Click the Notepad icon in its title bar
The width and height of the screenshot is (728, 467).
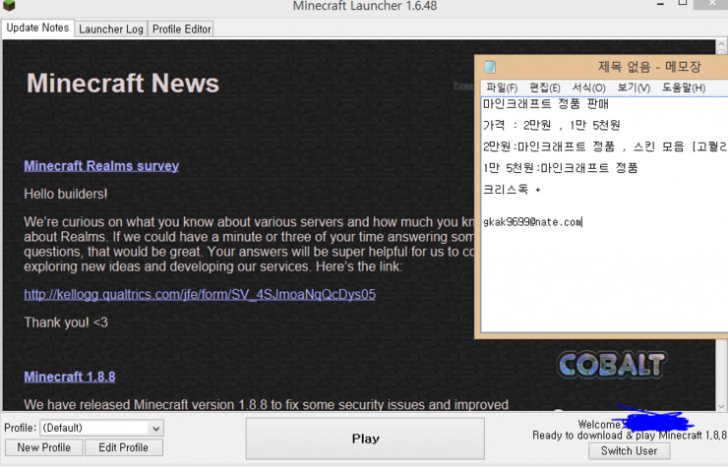(x=490, y=67)
